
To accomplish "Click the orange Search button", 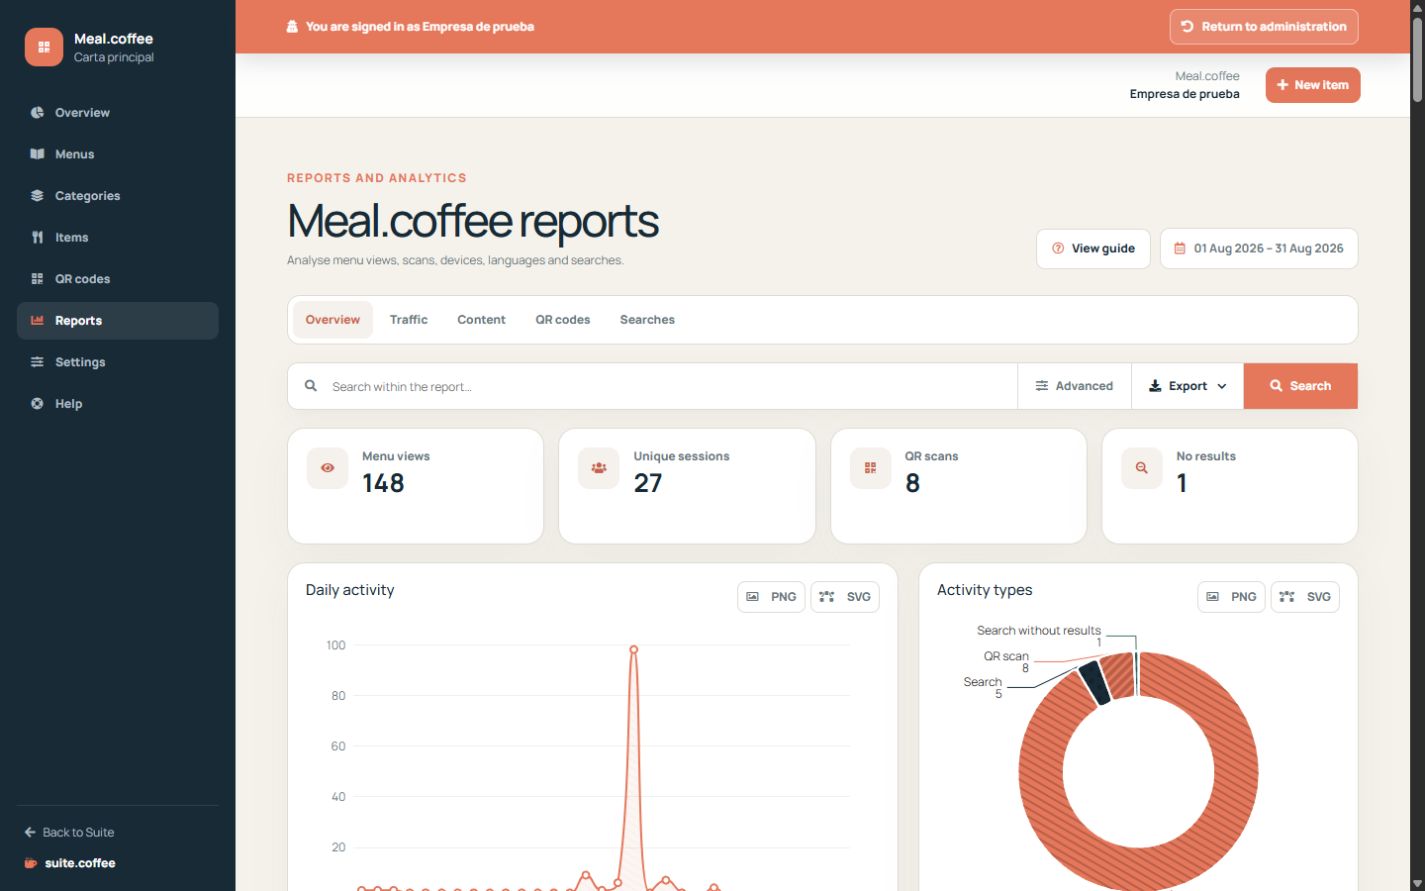I will (x=1300, y=386).
